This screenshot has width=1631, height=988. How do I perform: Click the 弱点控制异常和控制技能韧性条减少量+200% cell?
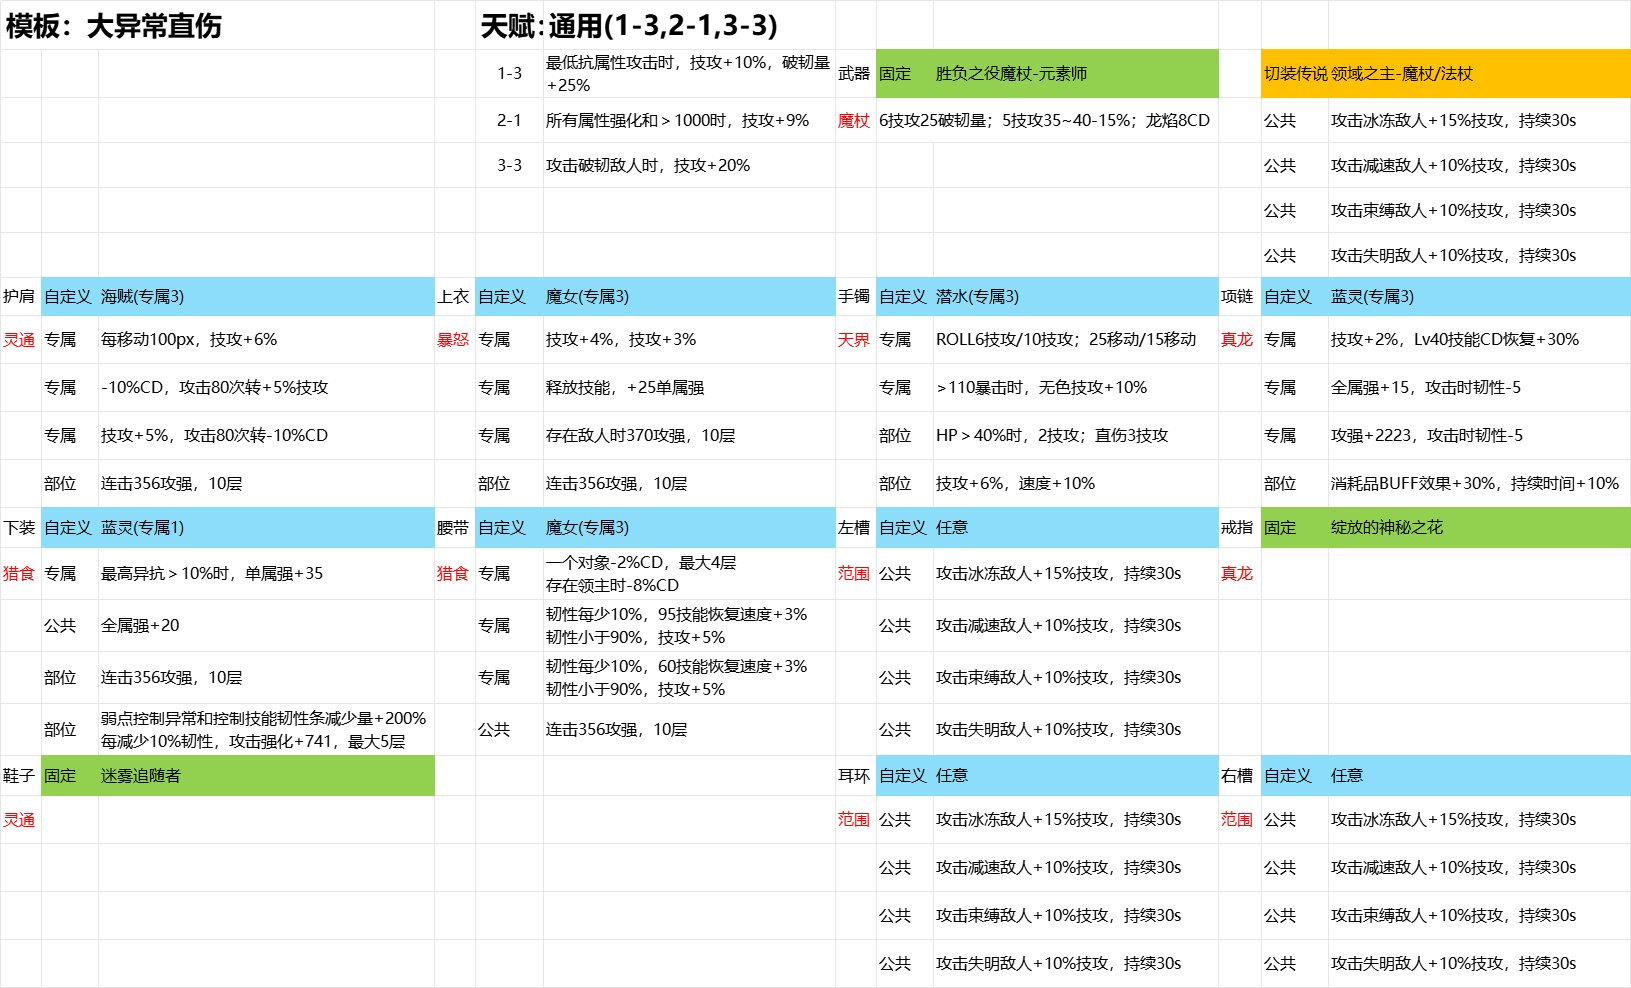(266, 730)
